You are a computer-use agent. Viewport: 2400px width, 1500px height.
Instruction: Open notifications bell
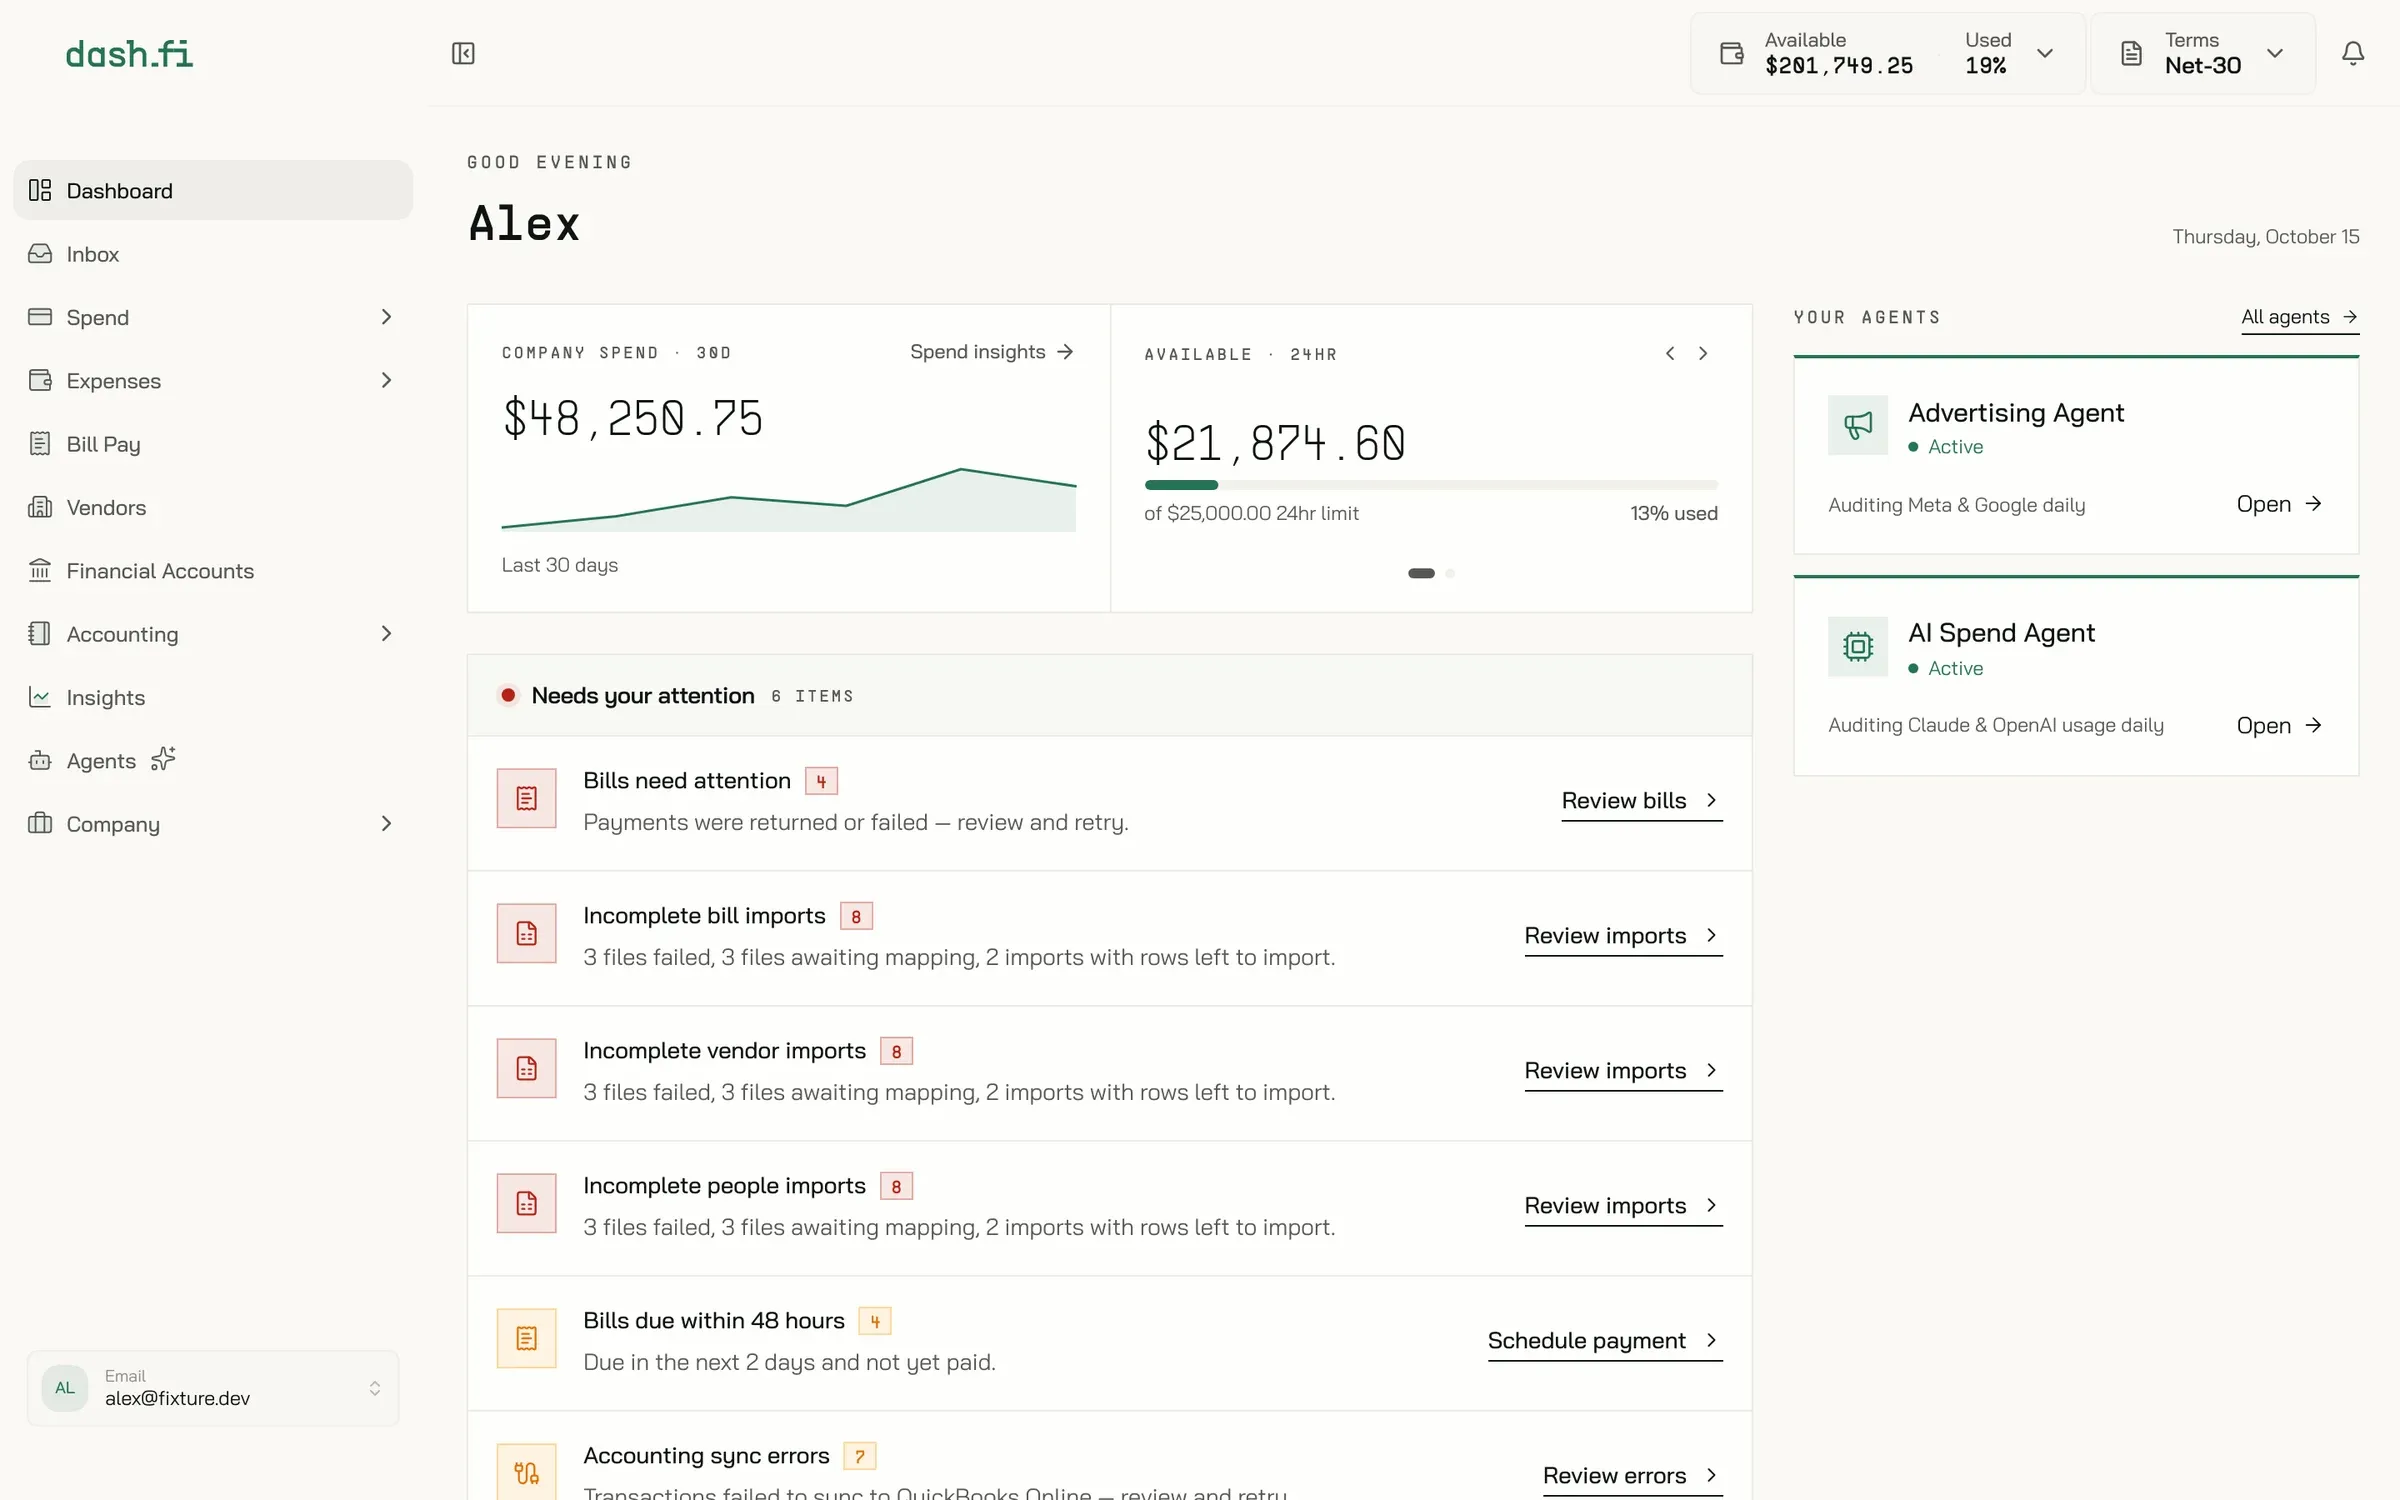(2353, 53)
